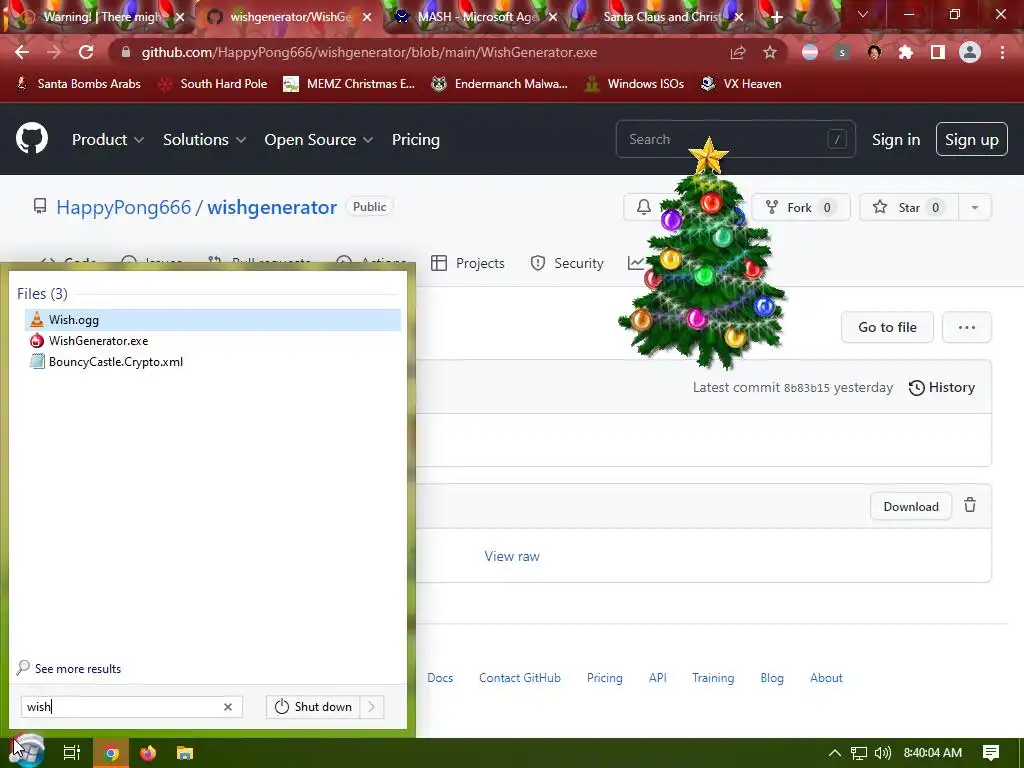1024x768 pixels.
Task: Click the volume speaker tray icon
Action: point(882,753)
